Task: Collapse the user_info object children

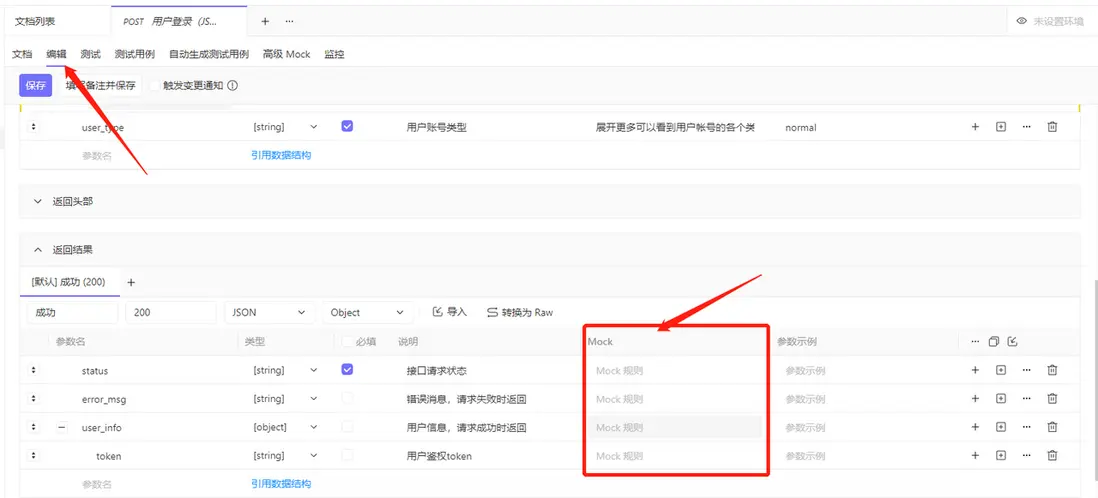Action: [x=62, y=427]
